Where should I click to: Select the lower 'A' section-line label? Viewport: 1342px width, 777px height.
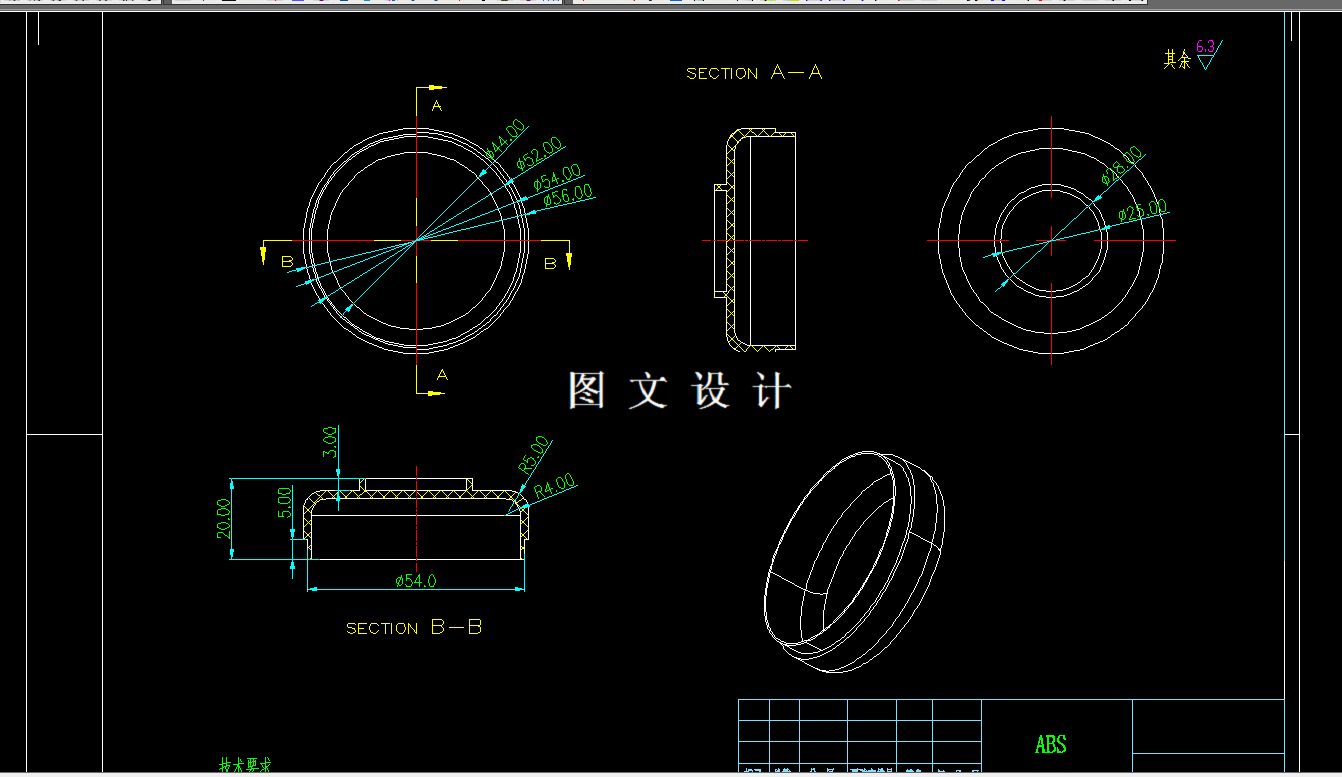(442, 375)
